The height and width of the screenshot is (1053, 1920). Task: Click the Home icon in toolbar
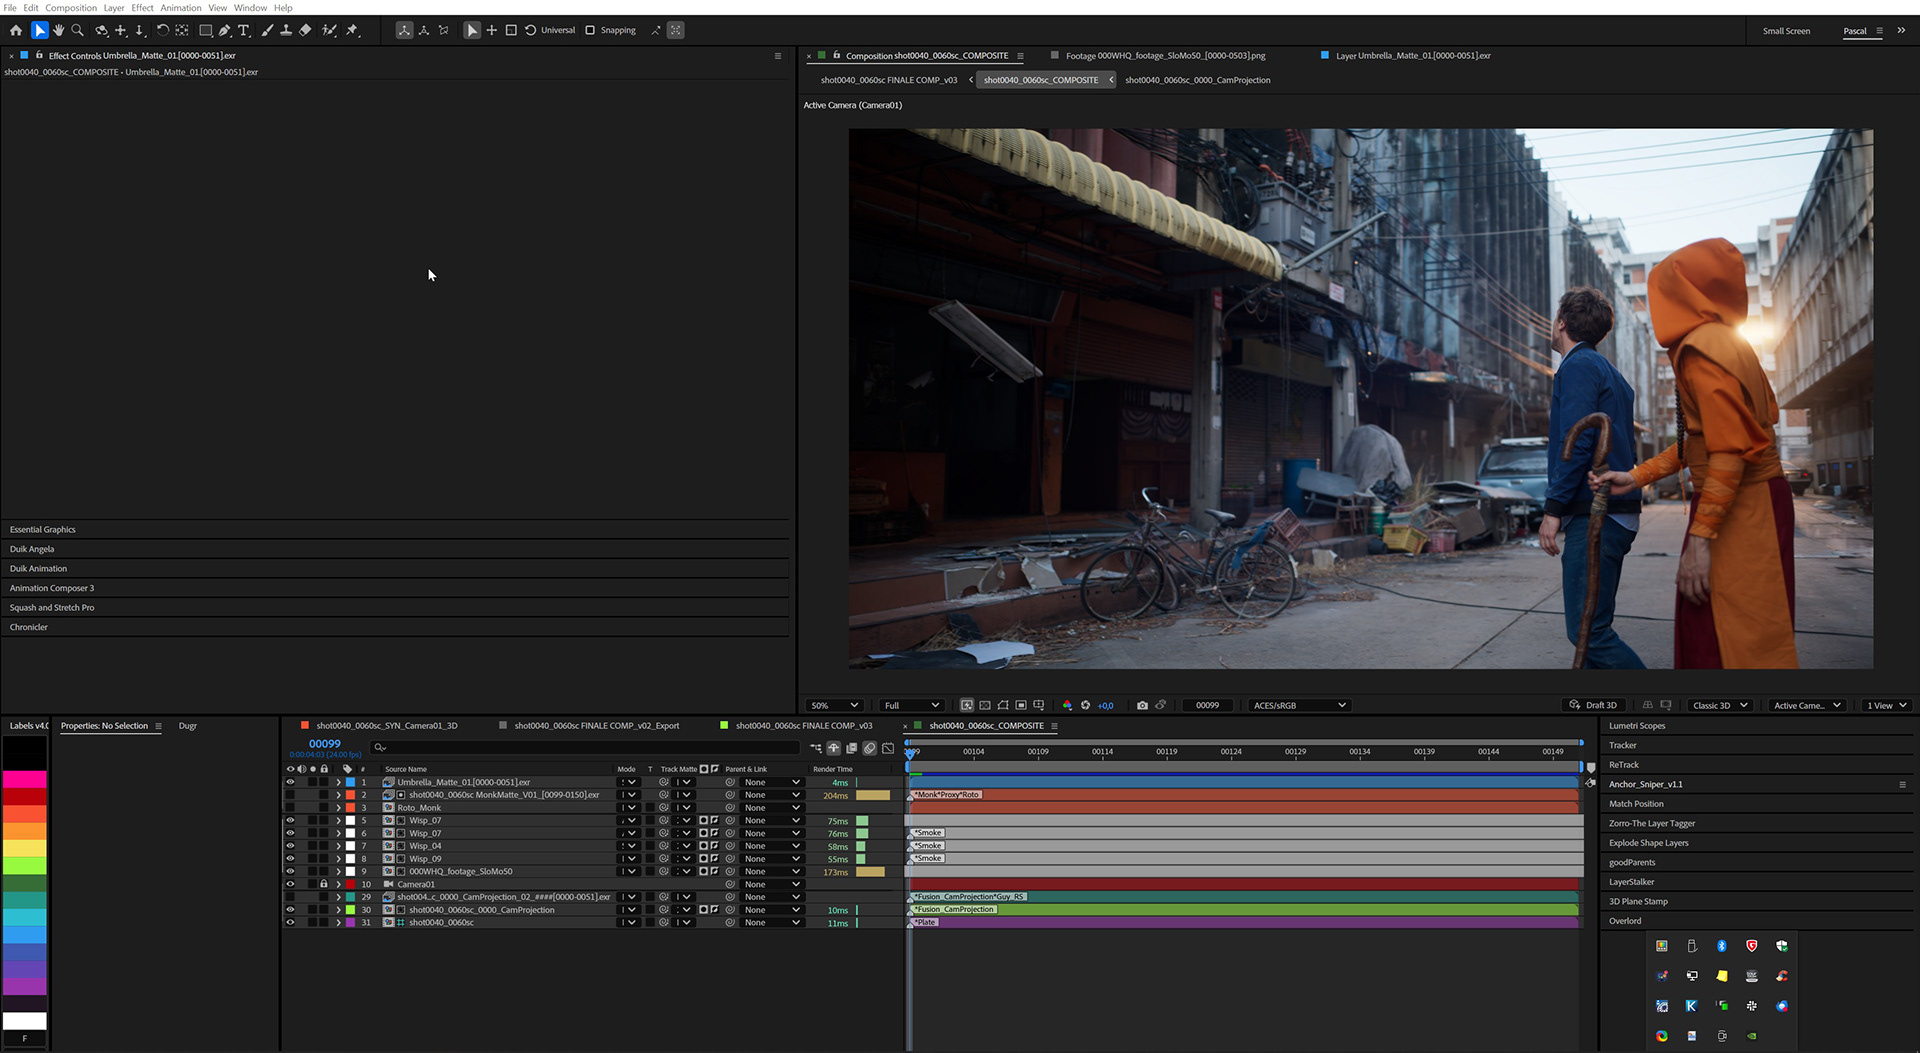click(16, 30)
